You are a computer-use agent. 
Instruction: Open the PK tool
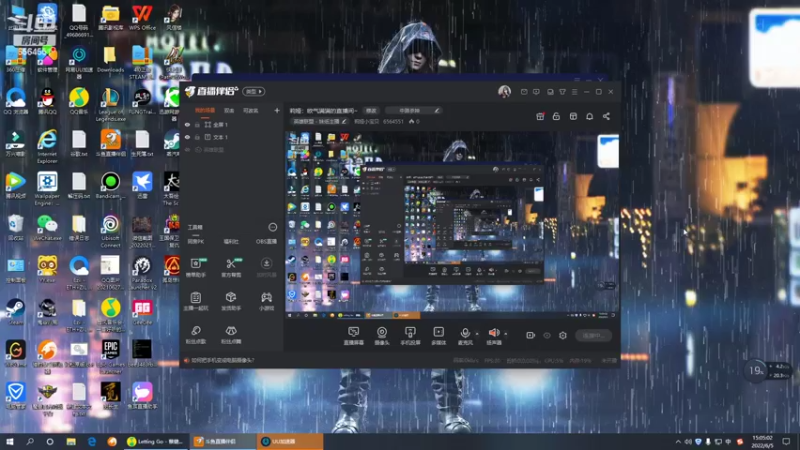[196, 241]
